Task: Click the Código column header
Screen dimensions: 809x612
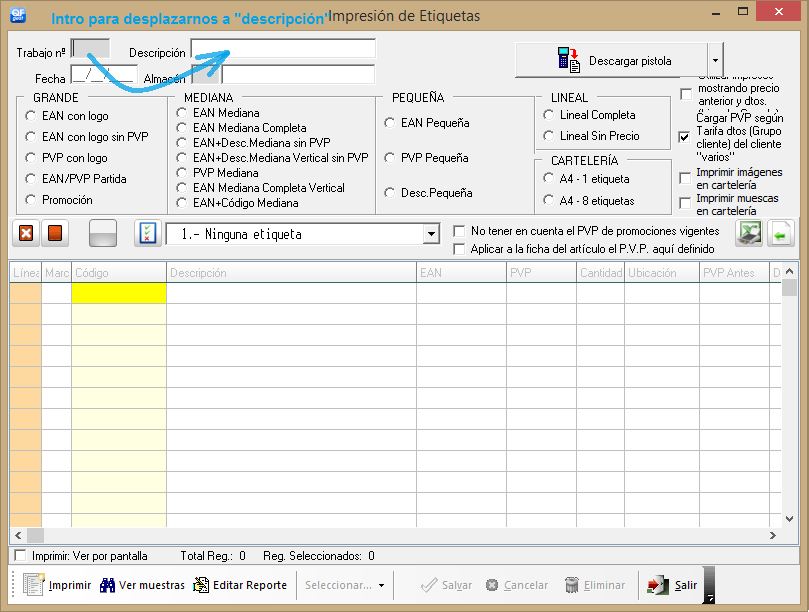Action: pos(119,272)
